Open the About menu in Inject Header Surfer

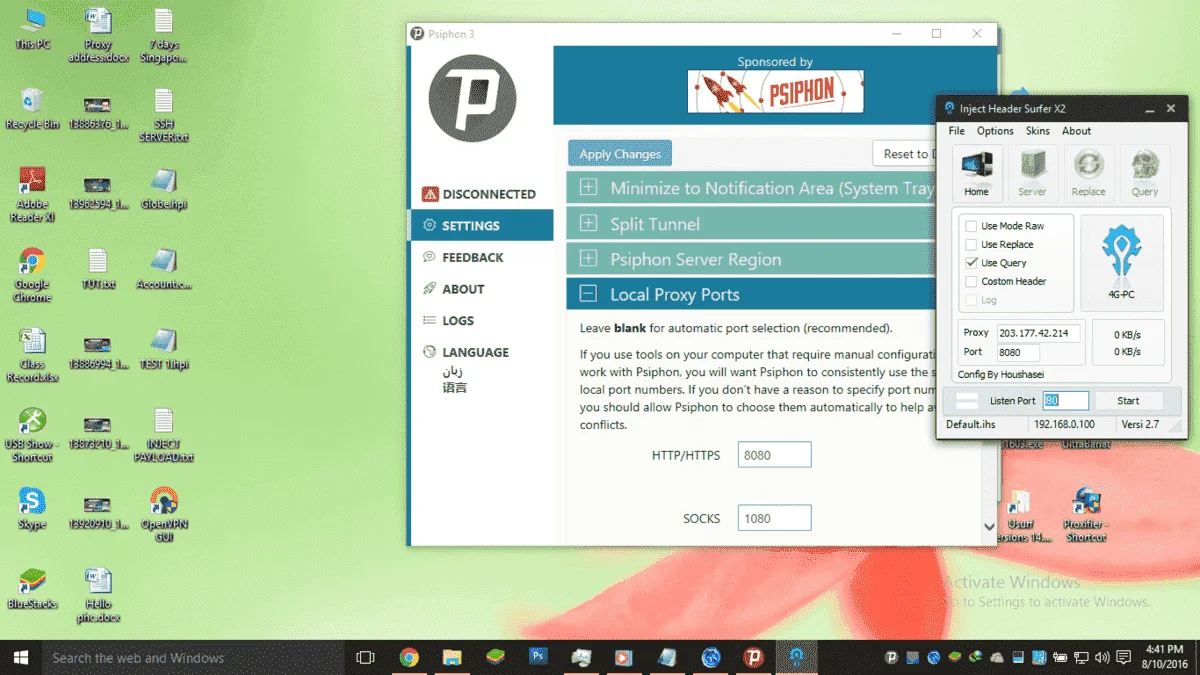pyautogui.click(x=1076, y=131)
